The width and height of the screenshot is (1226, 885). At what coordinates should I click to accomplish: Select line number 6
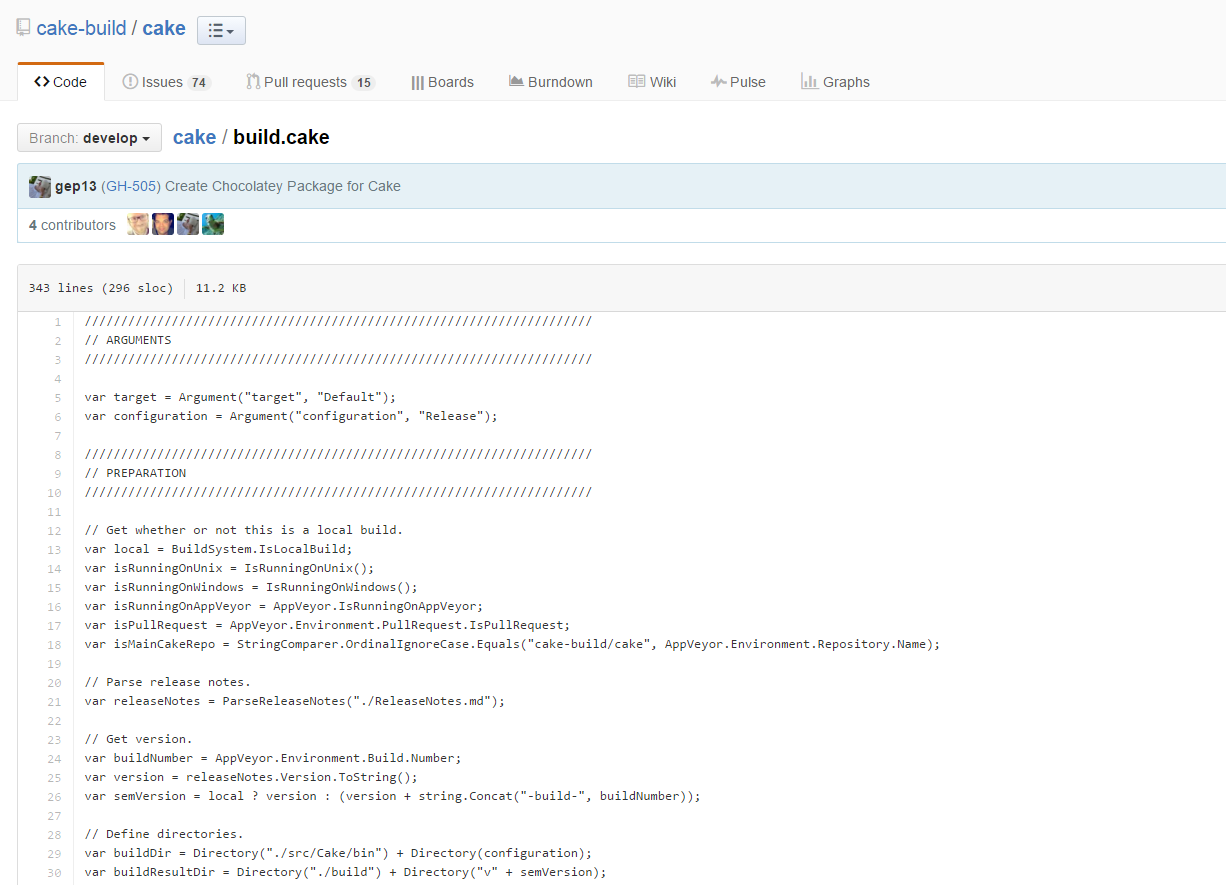tap(57, 417)
